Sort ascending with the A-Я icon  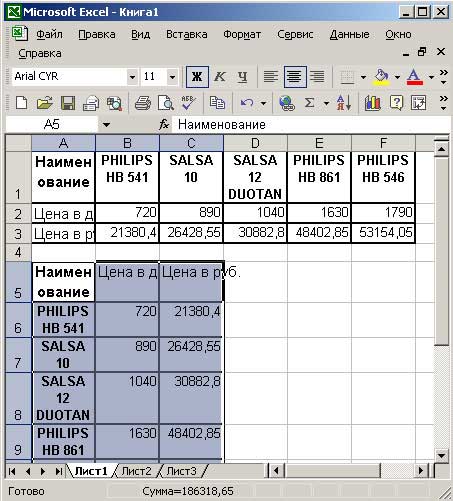(x=344, y=103)
